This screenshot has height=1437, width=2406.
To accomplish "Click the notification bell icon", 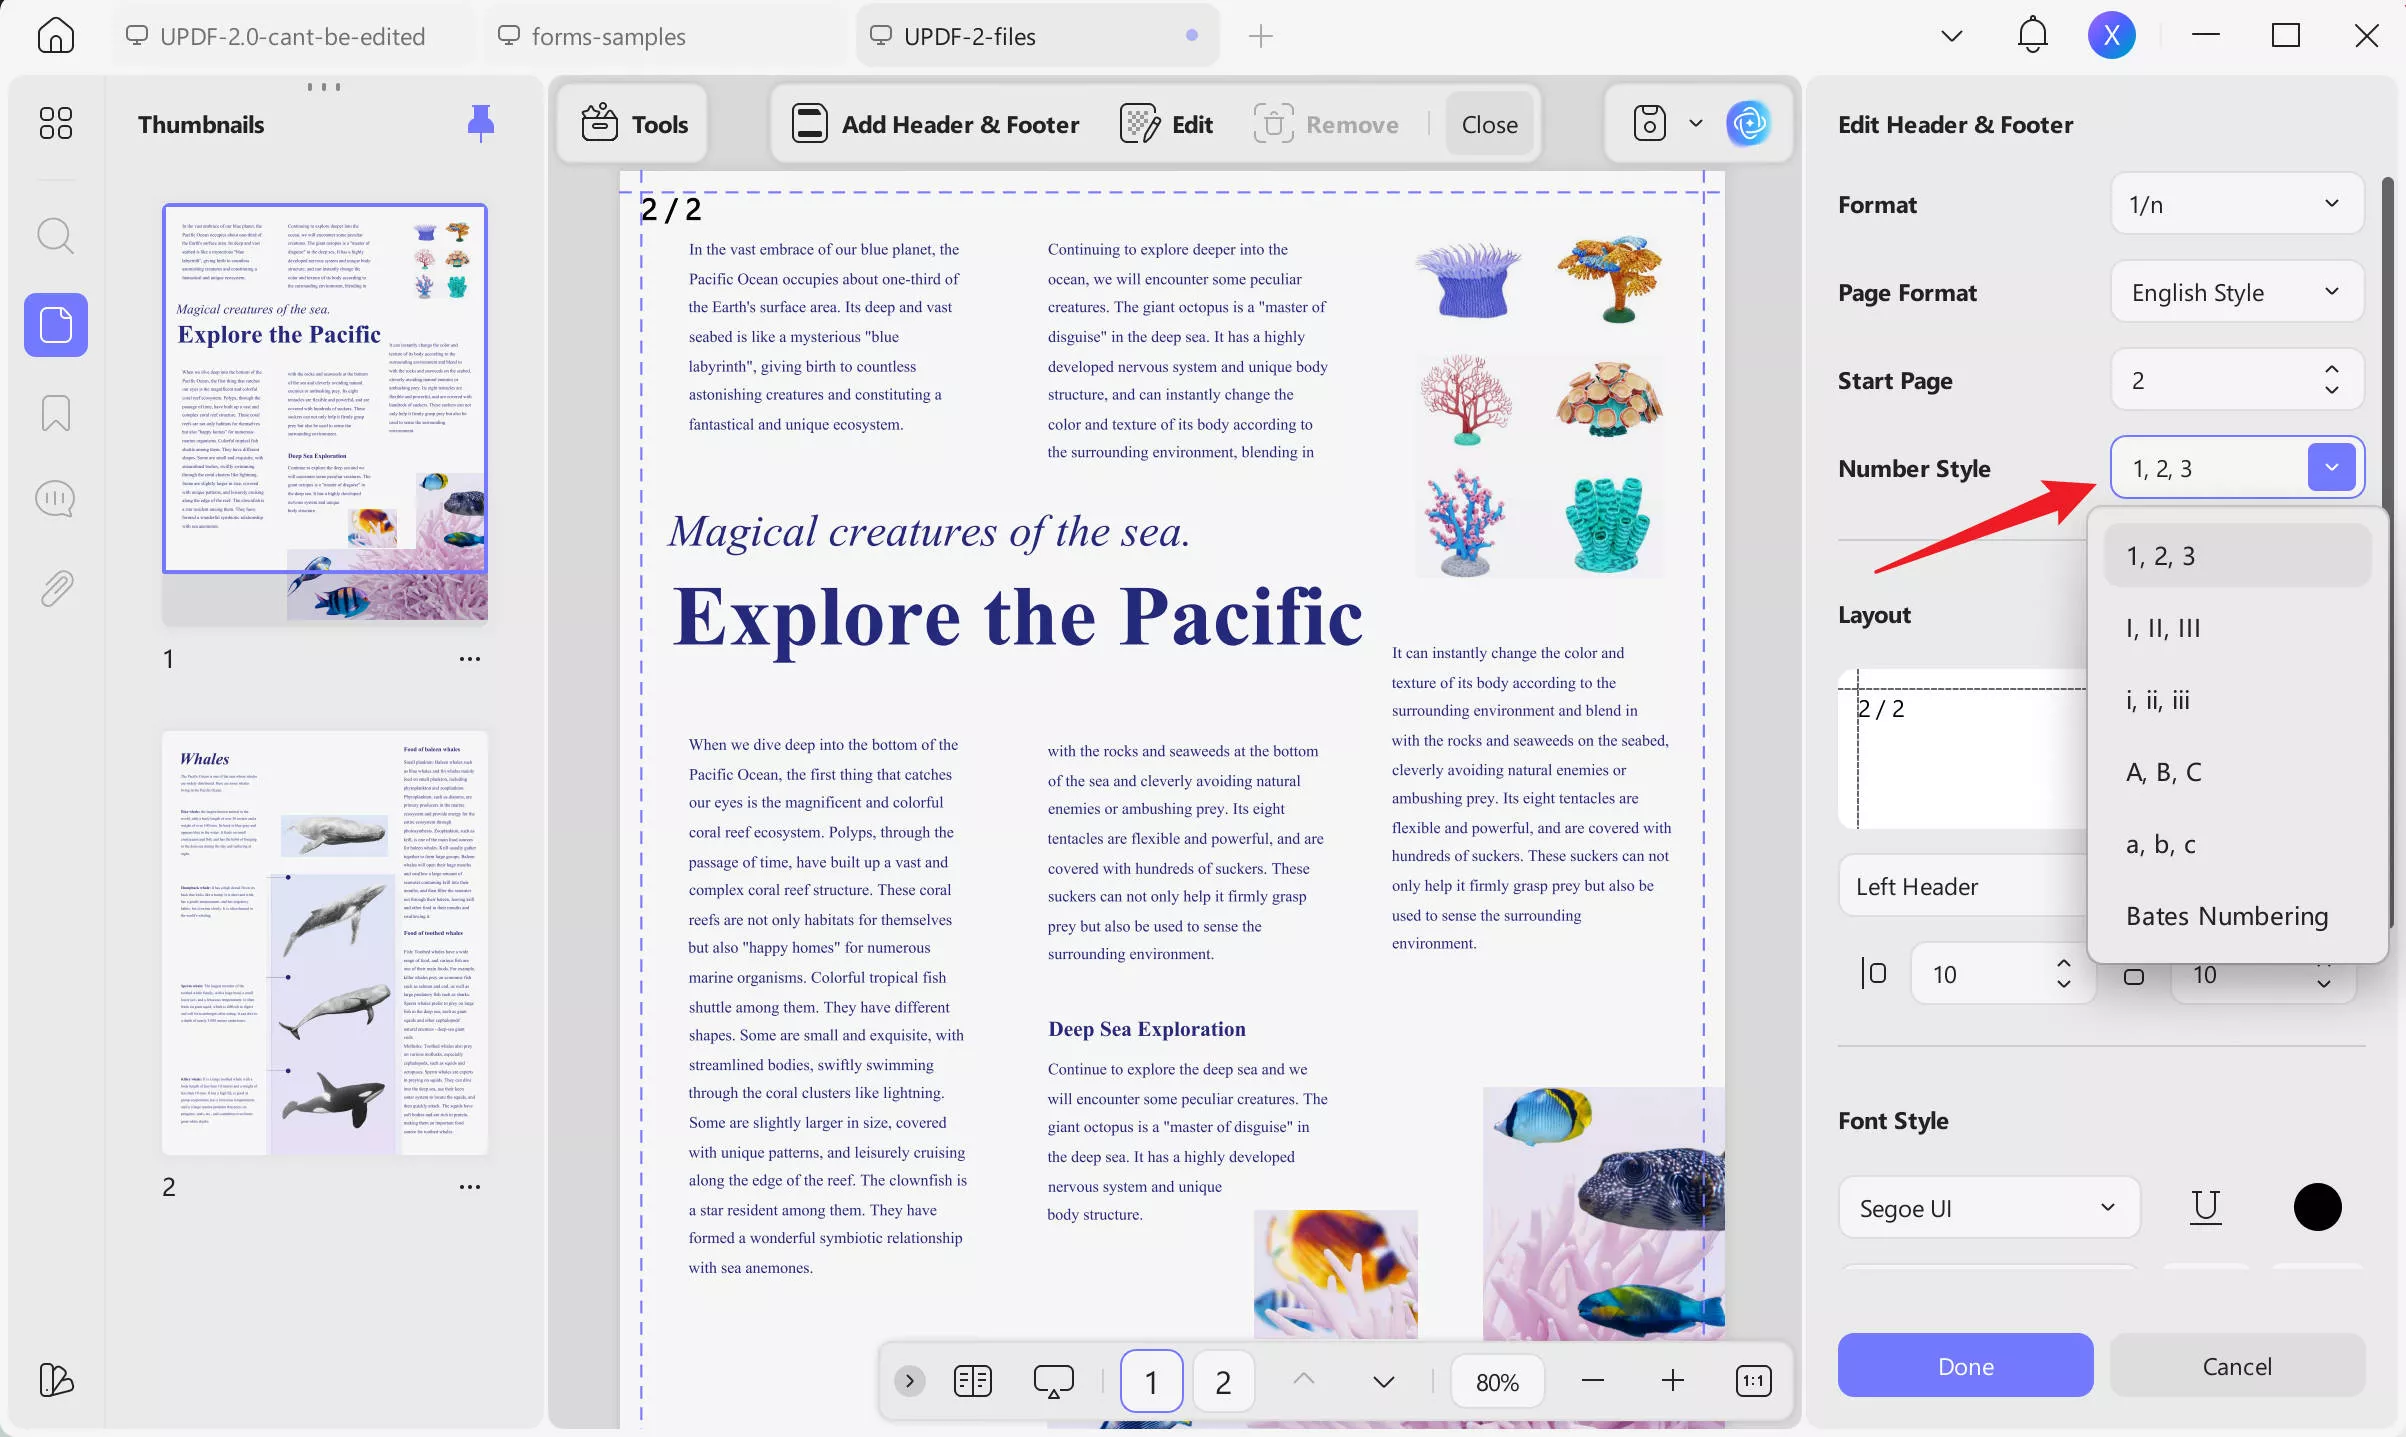I will [x=2032, y=36].
